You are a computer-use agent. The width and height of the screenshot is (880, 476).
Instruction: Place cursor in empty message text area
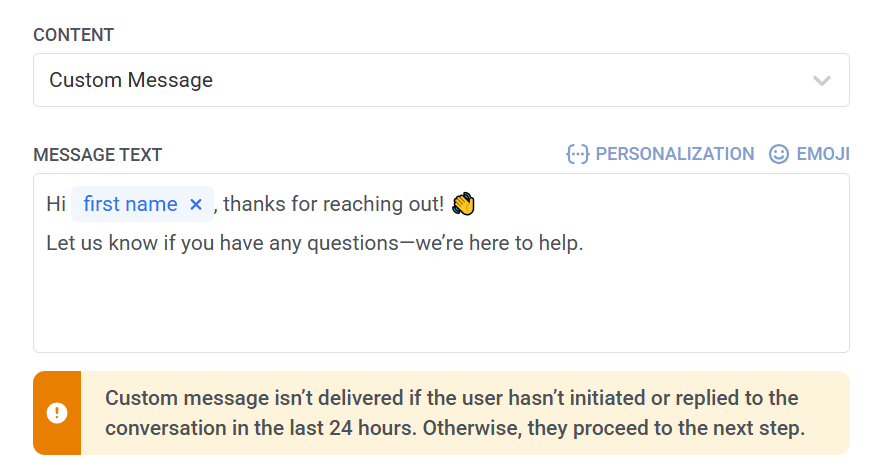pyautogui.click(x=440, y=305)
